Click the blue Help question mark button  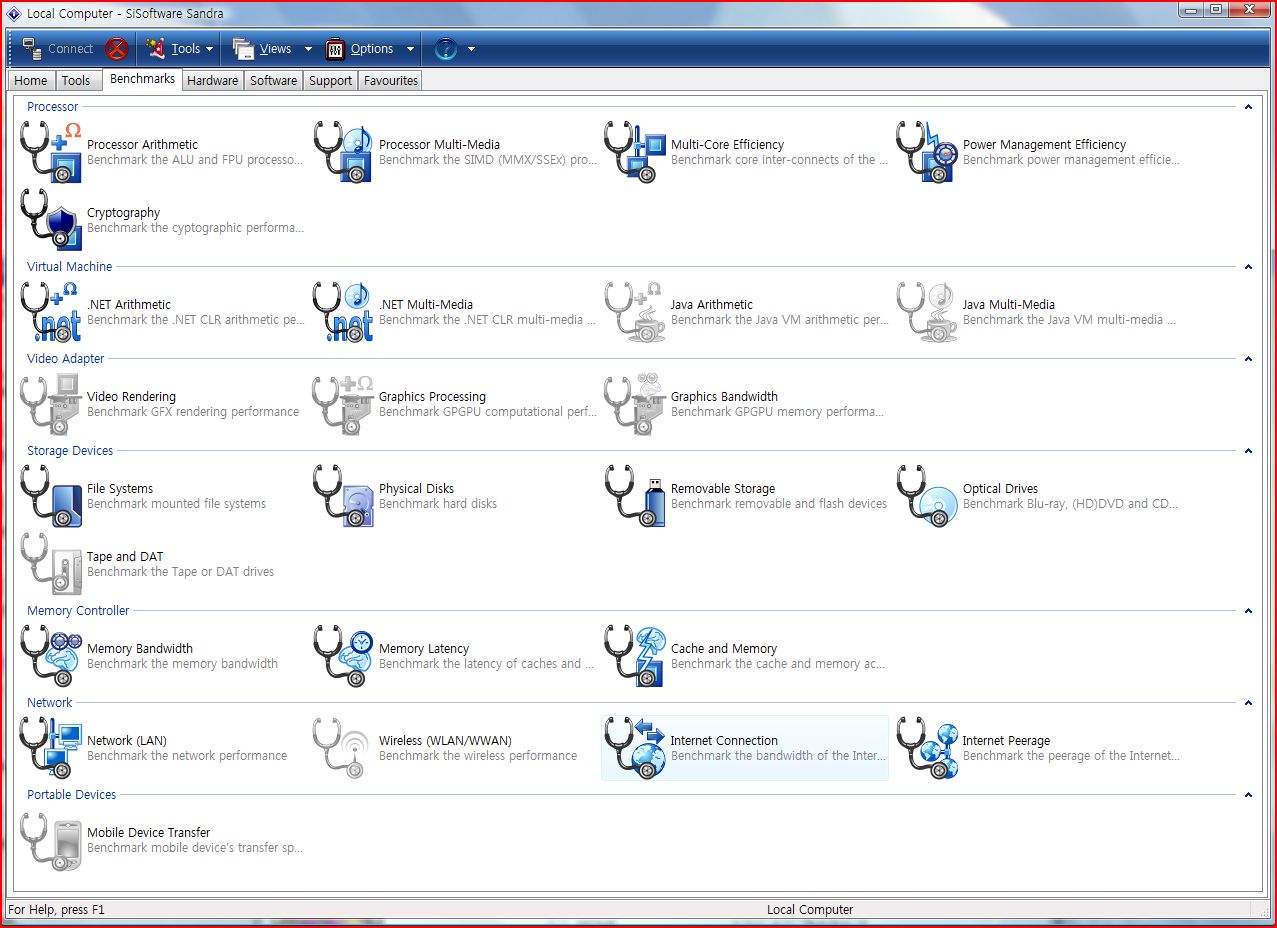coord(446,49)
